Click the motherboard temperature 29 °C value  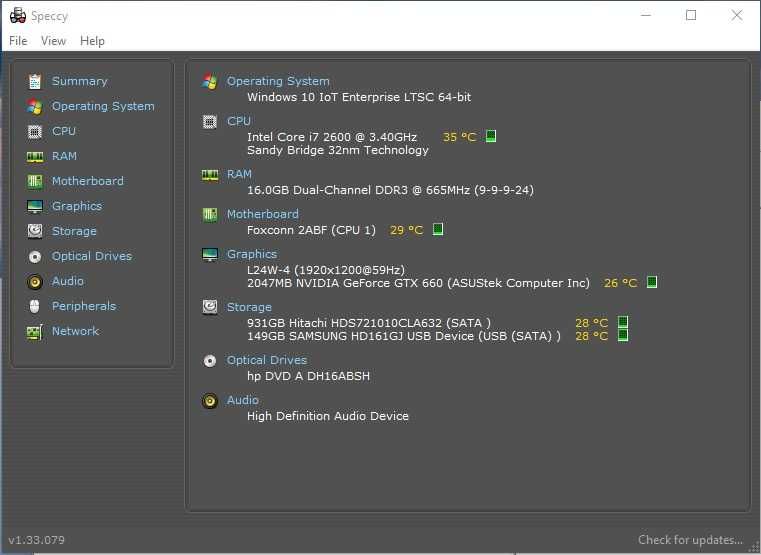(406, 230)
